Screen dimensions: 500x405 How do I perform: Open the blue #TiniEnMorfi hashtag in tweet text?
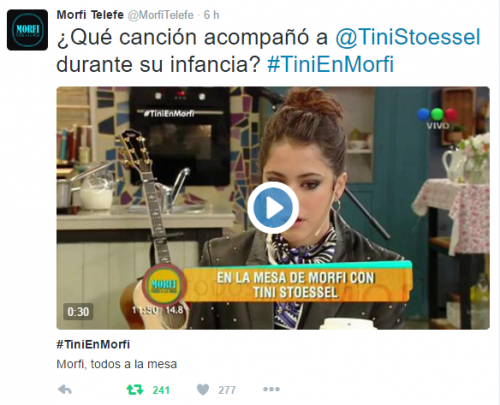pyautogui.click(x=331, y=64)
